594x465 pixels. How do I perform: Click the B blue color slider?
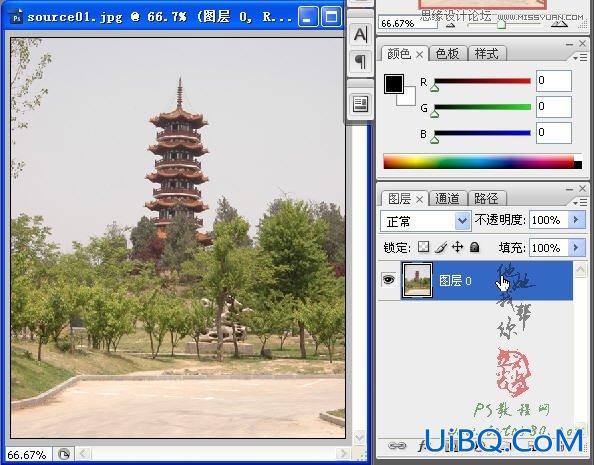482,133
